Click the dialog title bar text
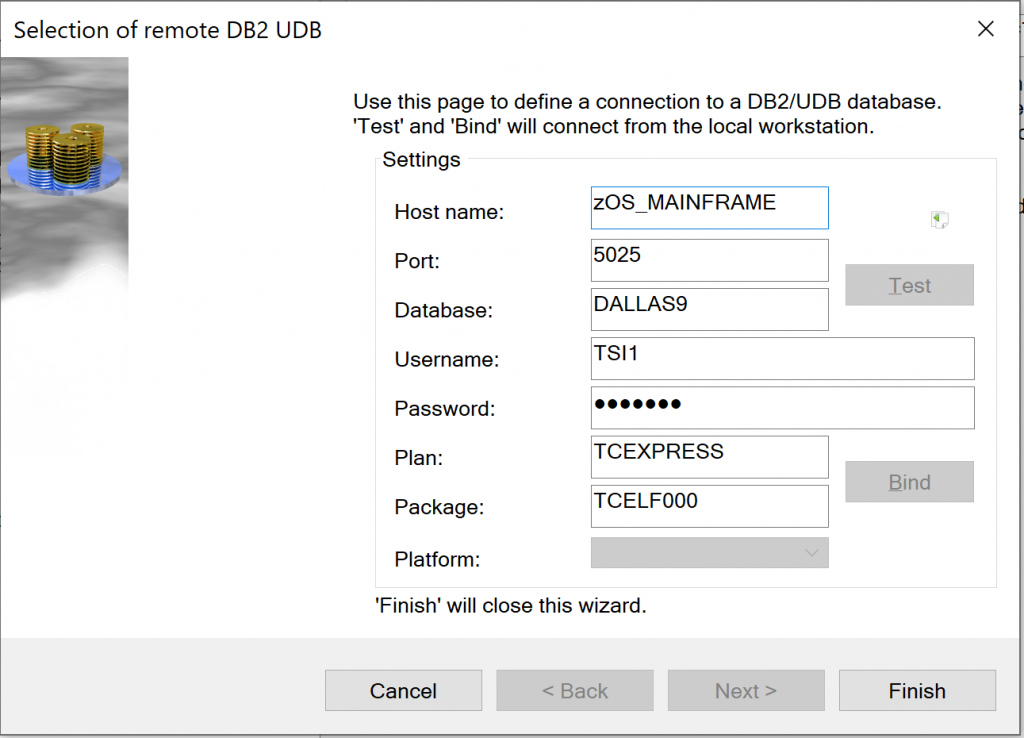Image resolution: width=1024 pixels, height=738 pixels. point(166,29)
